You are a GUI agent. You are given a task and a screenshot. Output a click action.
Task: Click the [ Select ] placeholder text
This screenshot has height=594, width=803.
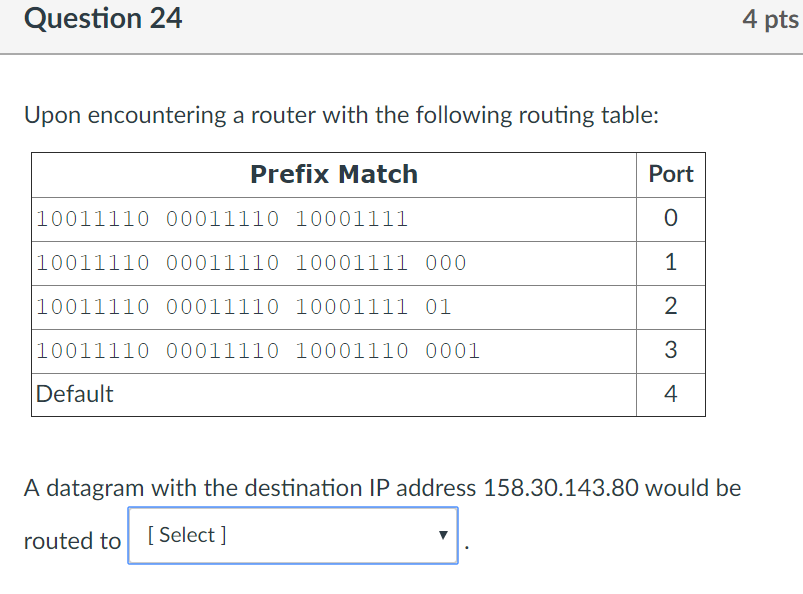pyautogui.click(x=187, y=535)
